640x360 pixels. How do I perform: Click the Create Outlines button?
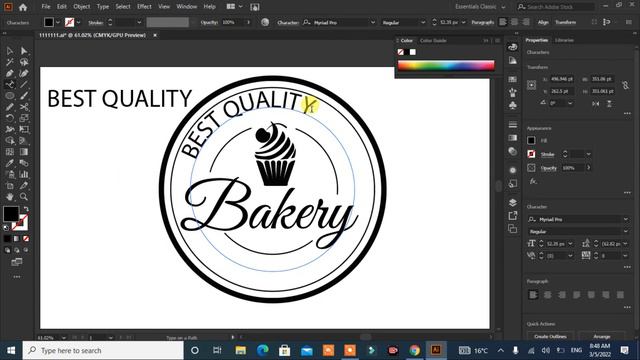click(x=550, y=336)
